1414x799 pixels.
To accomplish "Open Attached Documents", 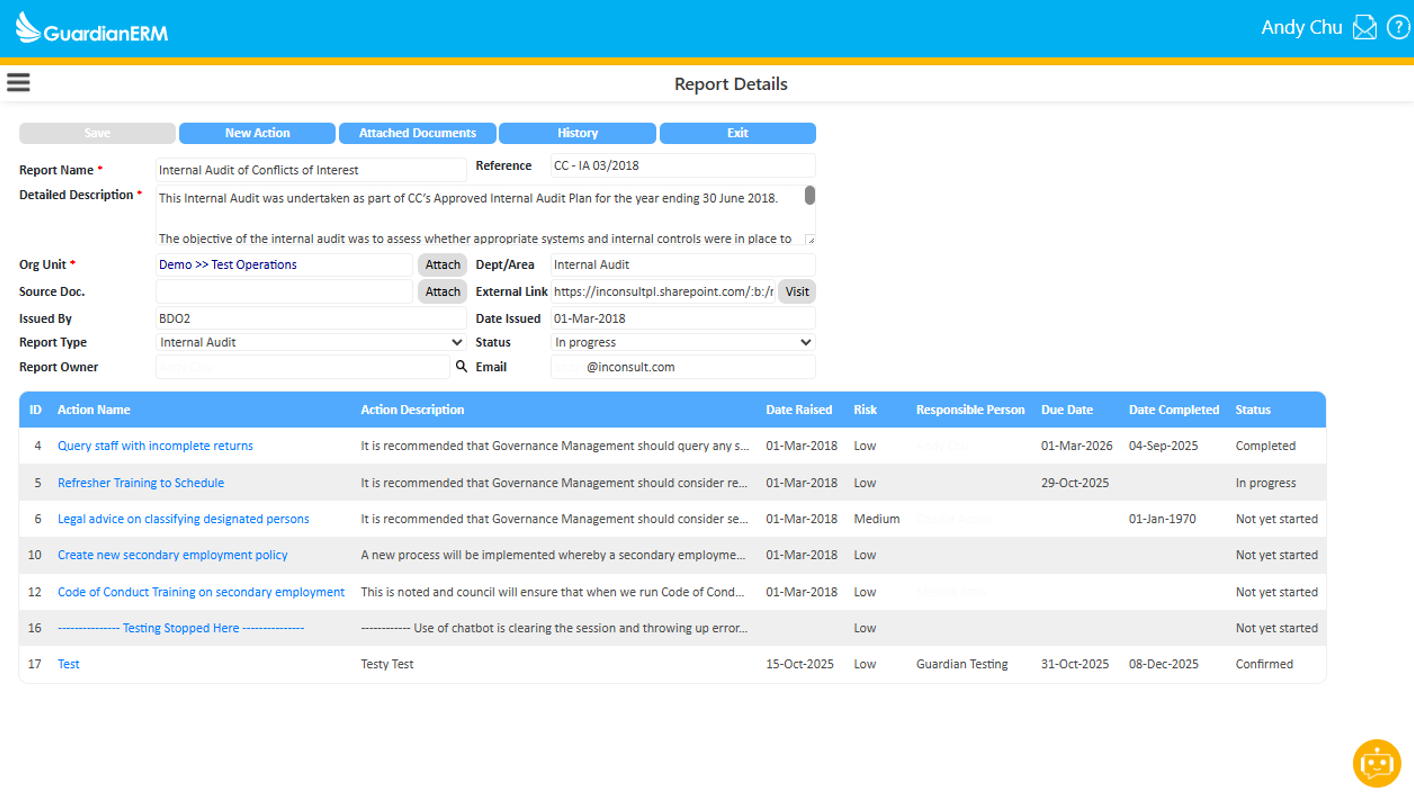I will (417, 133).
